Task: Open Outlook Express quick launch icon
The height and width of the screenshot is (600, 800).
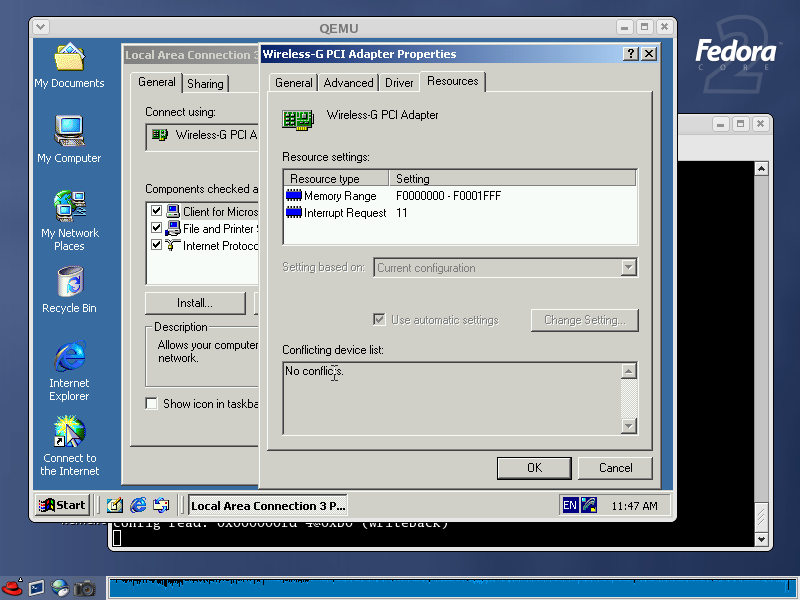Action: 161,505
